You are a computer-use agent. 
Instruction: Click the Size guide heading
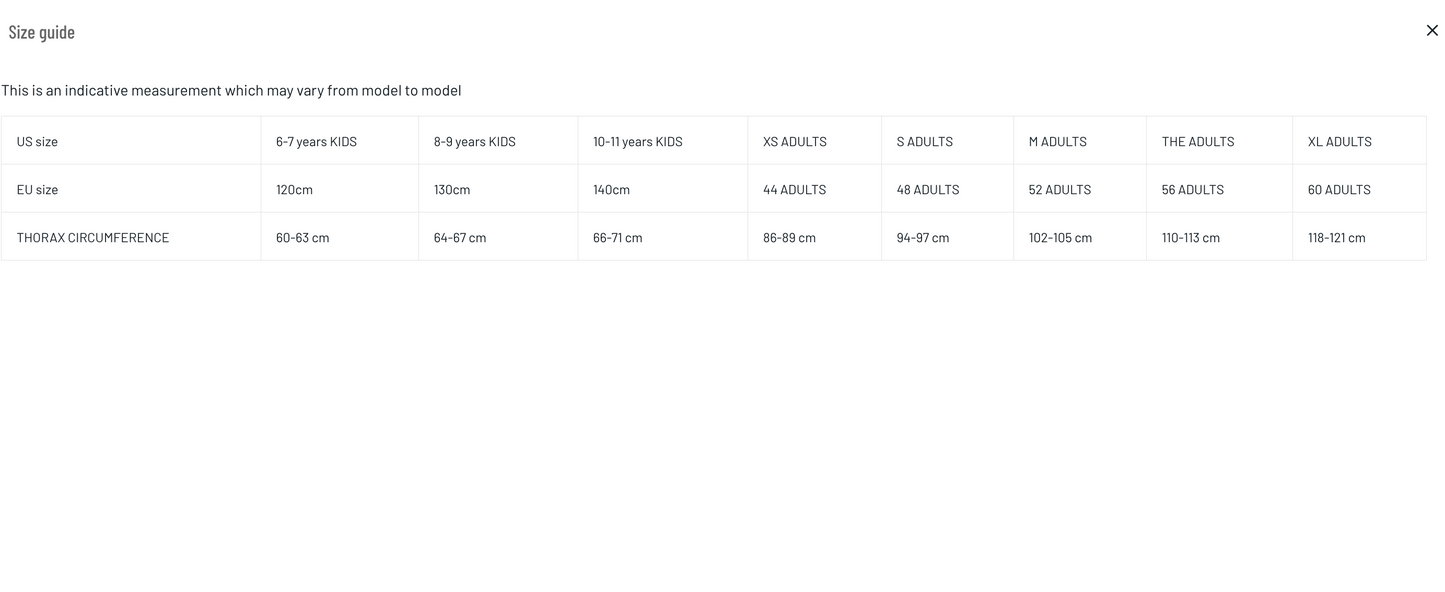point(42,32)
